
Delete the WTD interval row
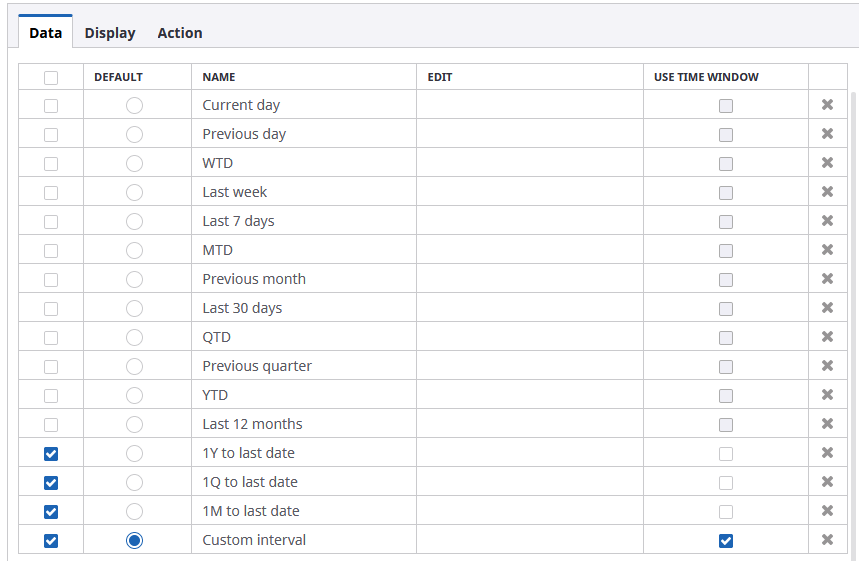pyautogui.click(x=827, y=163)
